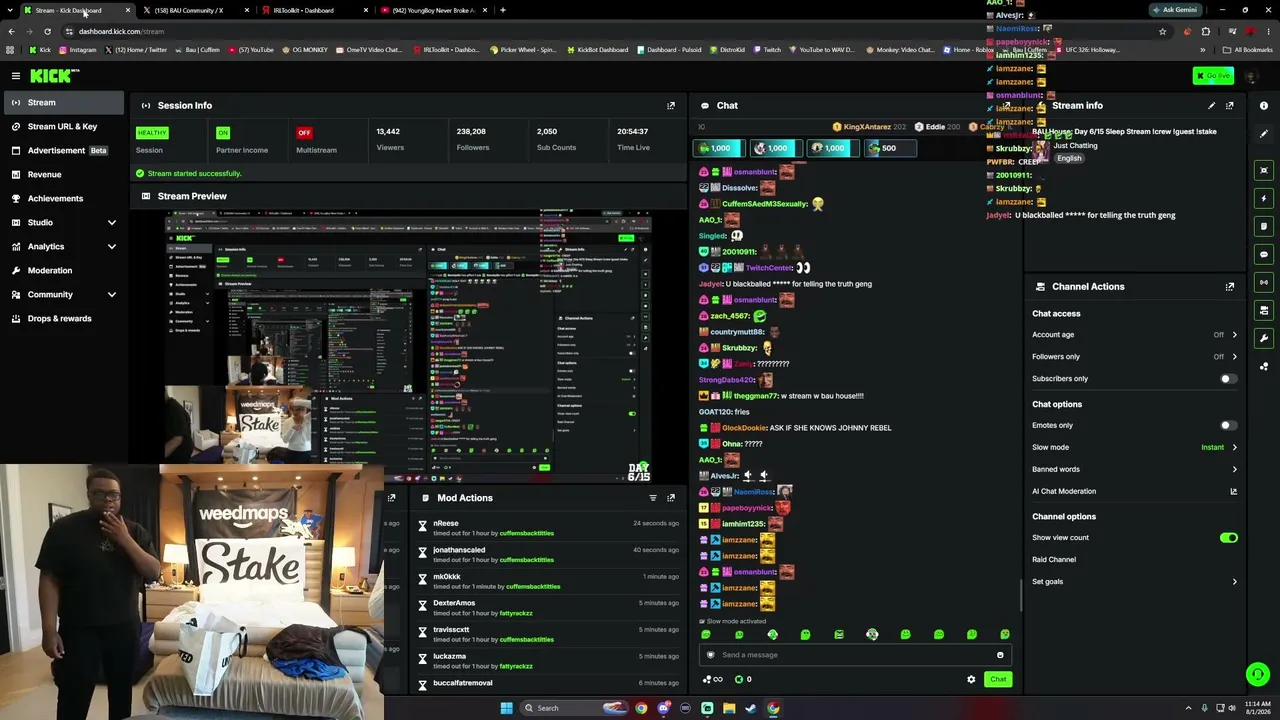This screenshot has height=720, width=1280.
Task: Open the Twitch bookmark
Action: [767, 50]
